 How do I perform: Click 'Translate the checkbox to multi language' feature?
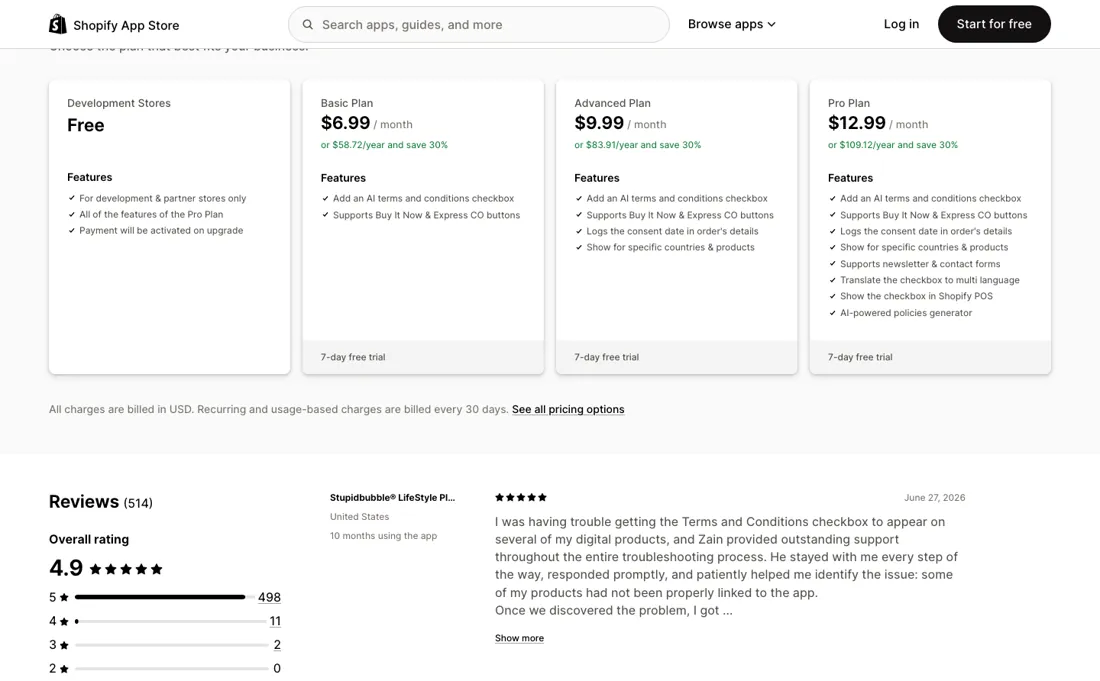[930, 280]
